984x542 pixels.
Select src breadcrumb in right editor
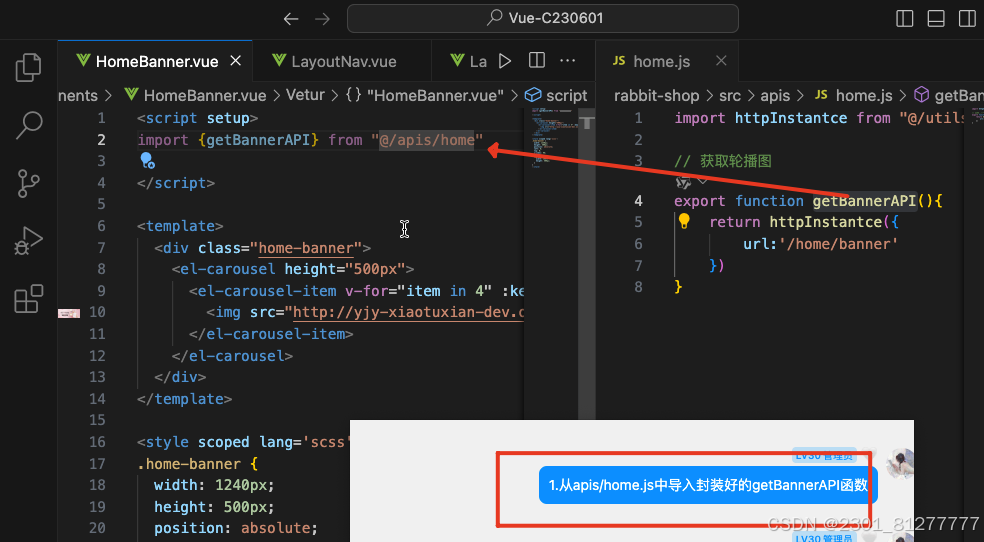(730, 95)
